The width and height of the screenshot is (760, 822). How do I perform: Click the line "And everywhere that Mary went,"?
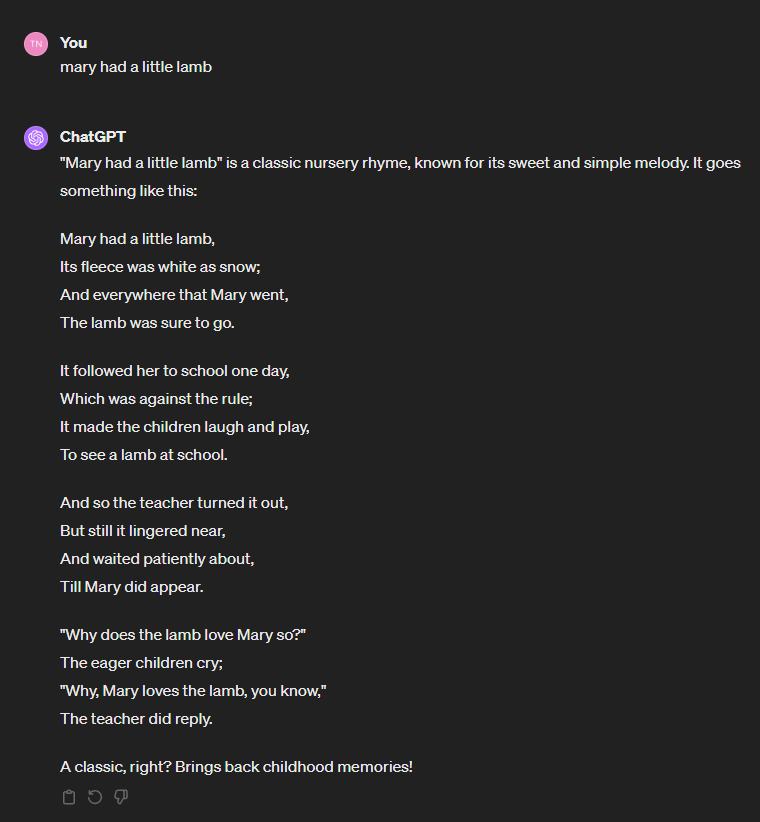pyautogui.click(x=174, y=295)
